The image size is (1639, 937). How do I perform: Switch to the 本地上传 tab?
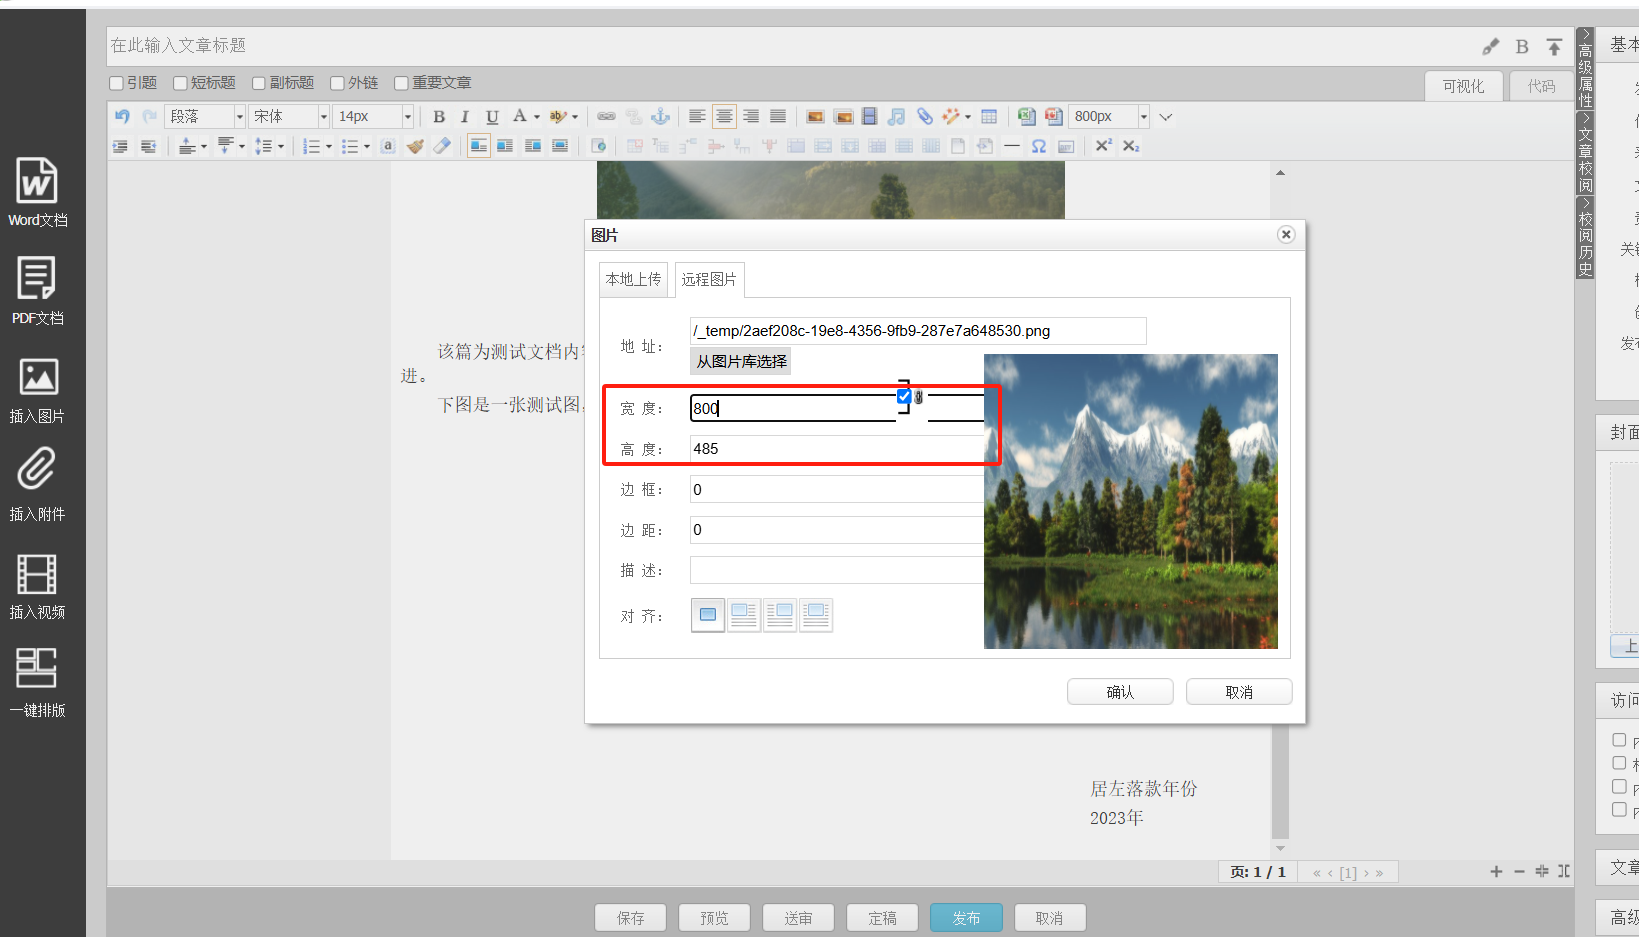pyautogui.click(x=633, y=280)
